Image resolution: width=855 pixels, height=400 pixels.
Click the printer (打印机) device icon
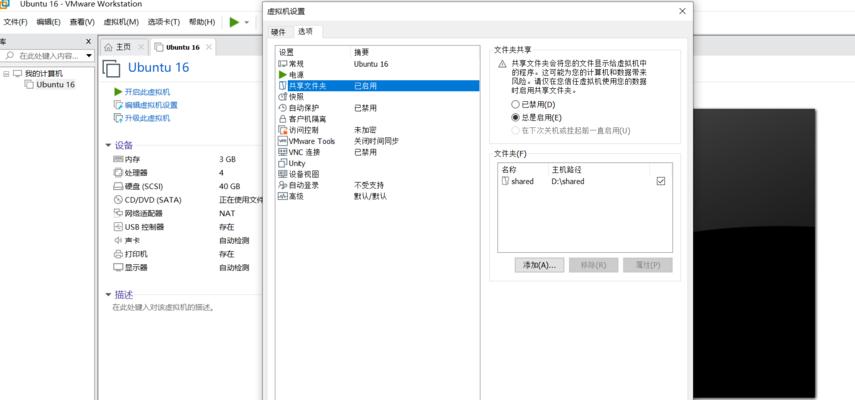tap(118, 254)
